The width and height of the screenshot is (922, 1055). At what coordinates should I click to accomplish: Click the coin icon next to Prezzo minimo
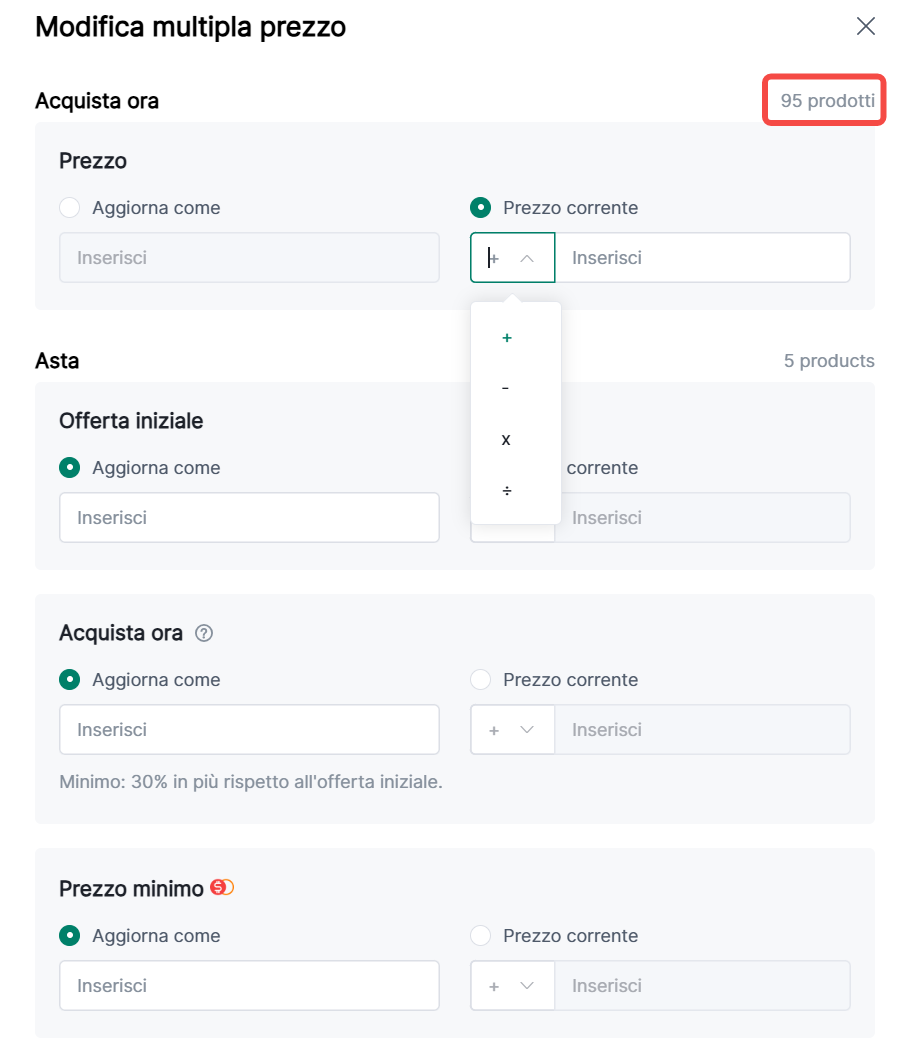point(222,888)
